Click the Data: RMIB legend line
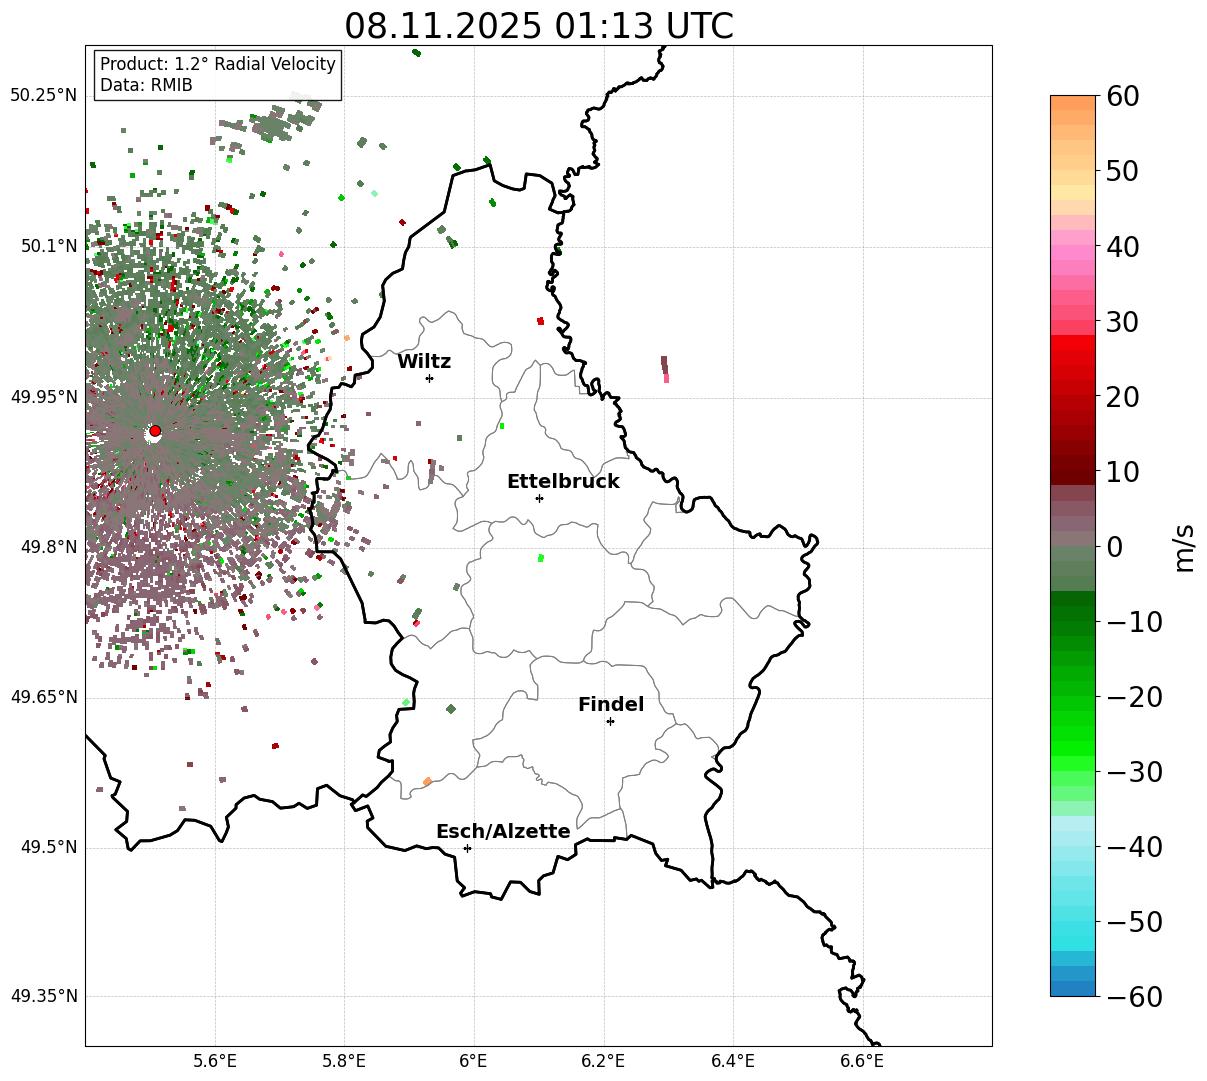The height and width of the screenshot is (1081, 1207). (x=146, y=86)
